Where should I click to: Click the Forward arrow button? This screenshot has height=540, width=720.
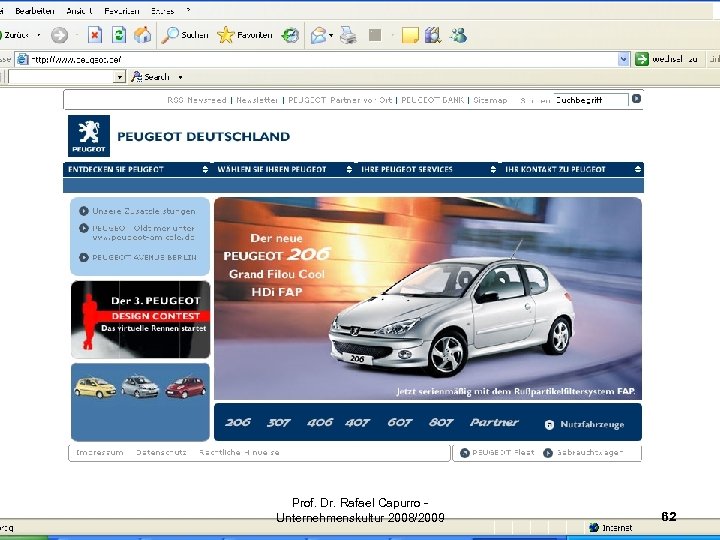coord(59,35)
